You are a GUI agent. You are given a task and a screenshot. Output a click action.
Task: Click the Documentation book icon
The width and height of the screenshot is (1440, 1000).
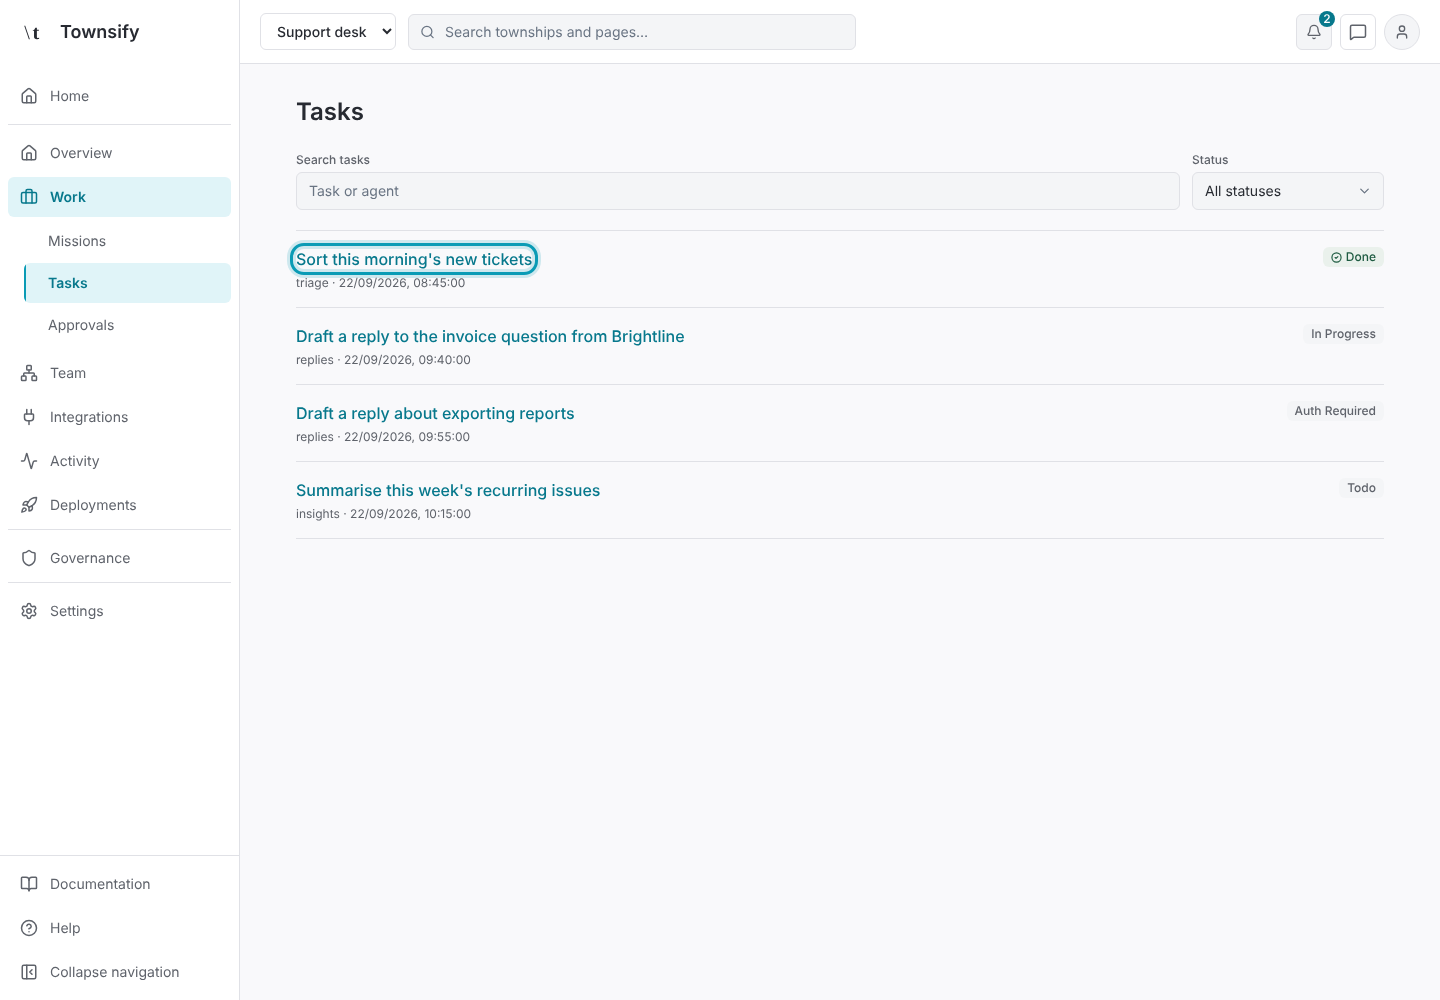29,884
